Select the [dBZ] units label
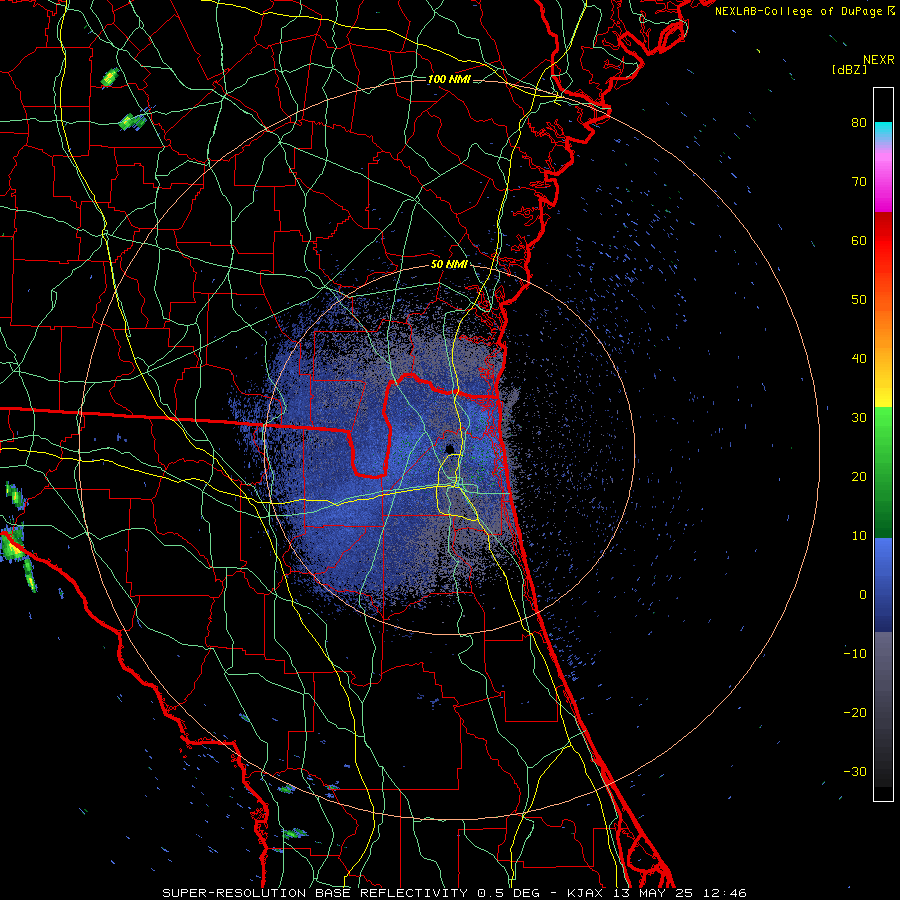Image resolution: width=900 pixels, height=900 pixels. point(849,69)
